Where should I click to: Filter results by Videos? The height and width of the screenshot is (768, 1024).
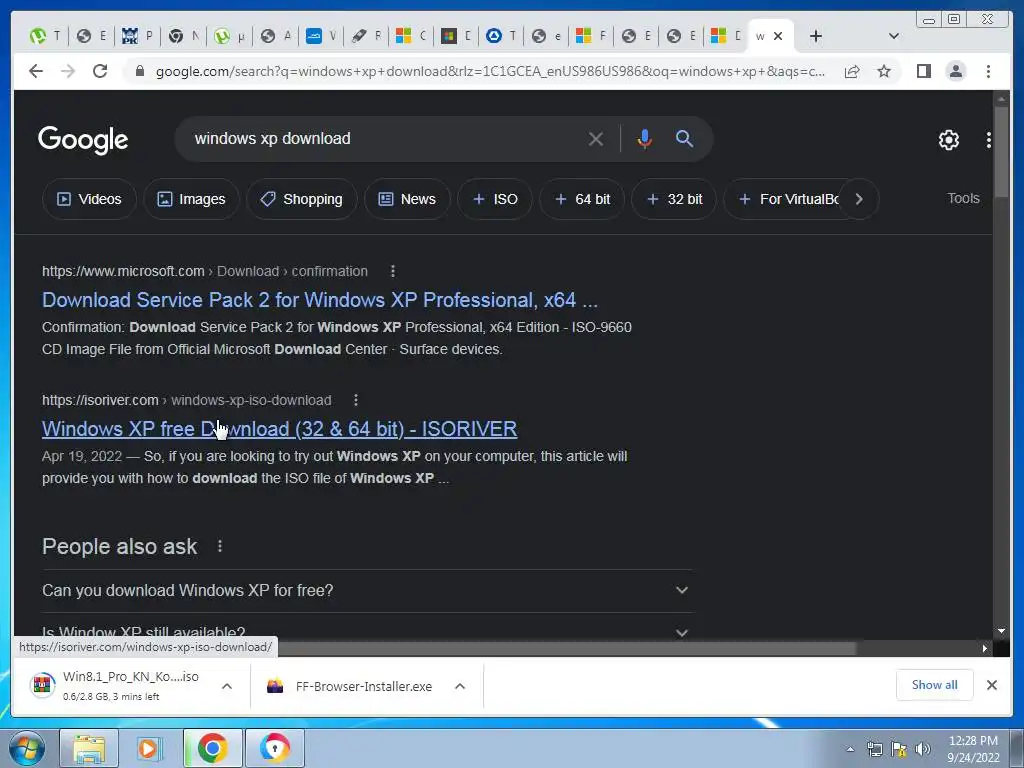click(x=89, y=199)
